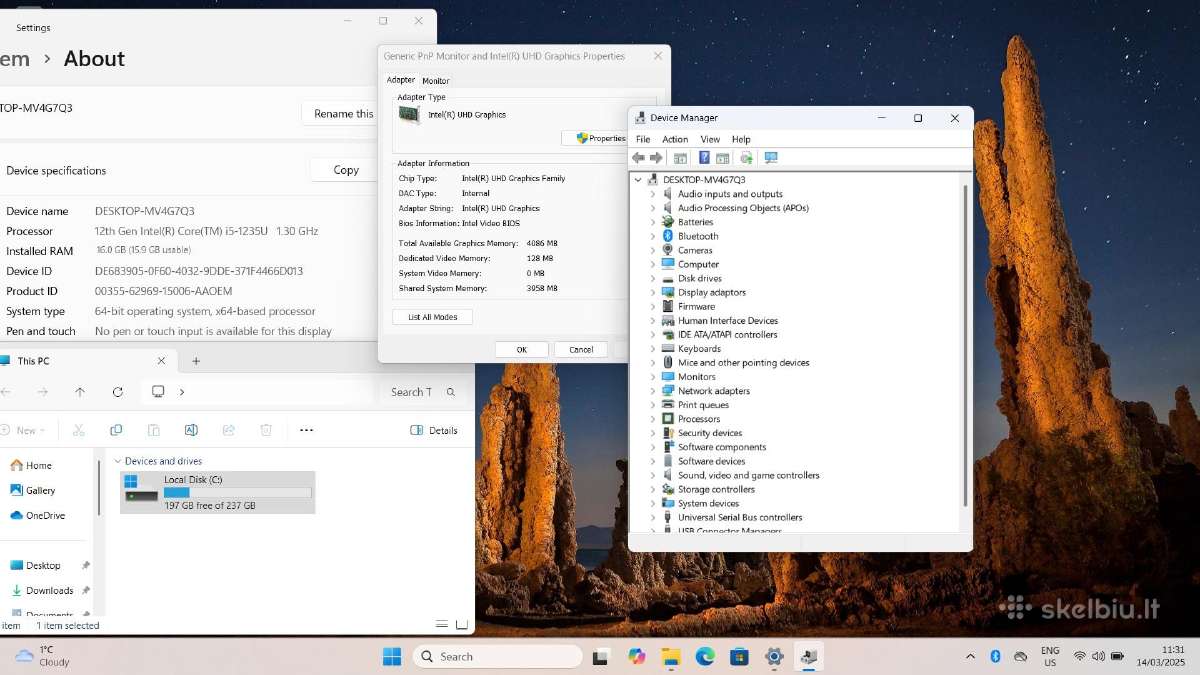This screenshot has height=675, width=1200.
Task: Click the Back arrow in Device Manager toolbar
Action: (638, 158)
